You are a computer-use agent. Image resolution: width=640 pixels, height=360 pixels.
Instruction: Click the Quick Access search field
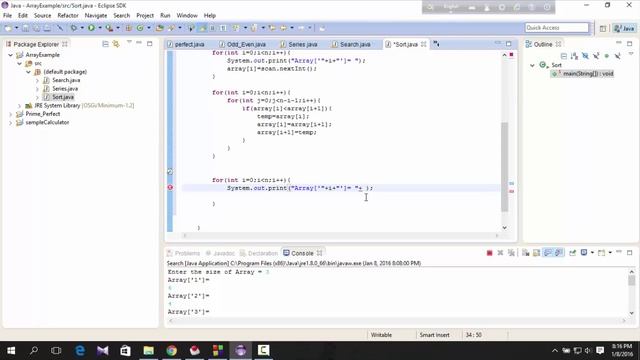click(x=557, y=27)
